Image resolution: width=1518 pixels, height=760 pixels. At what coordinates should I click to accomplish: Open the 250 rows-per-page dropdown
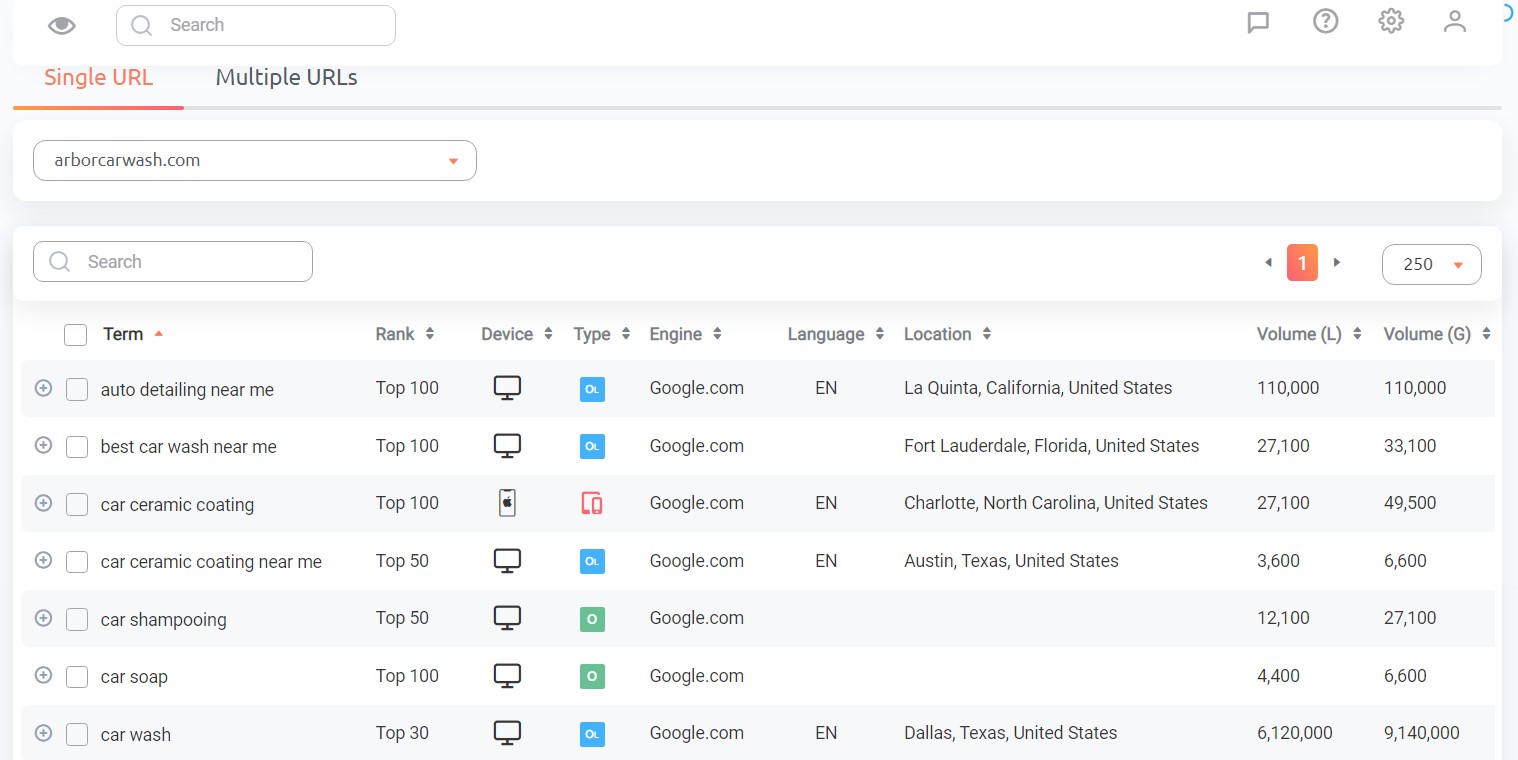[1431, 264]
